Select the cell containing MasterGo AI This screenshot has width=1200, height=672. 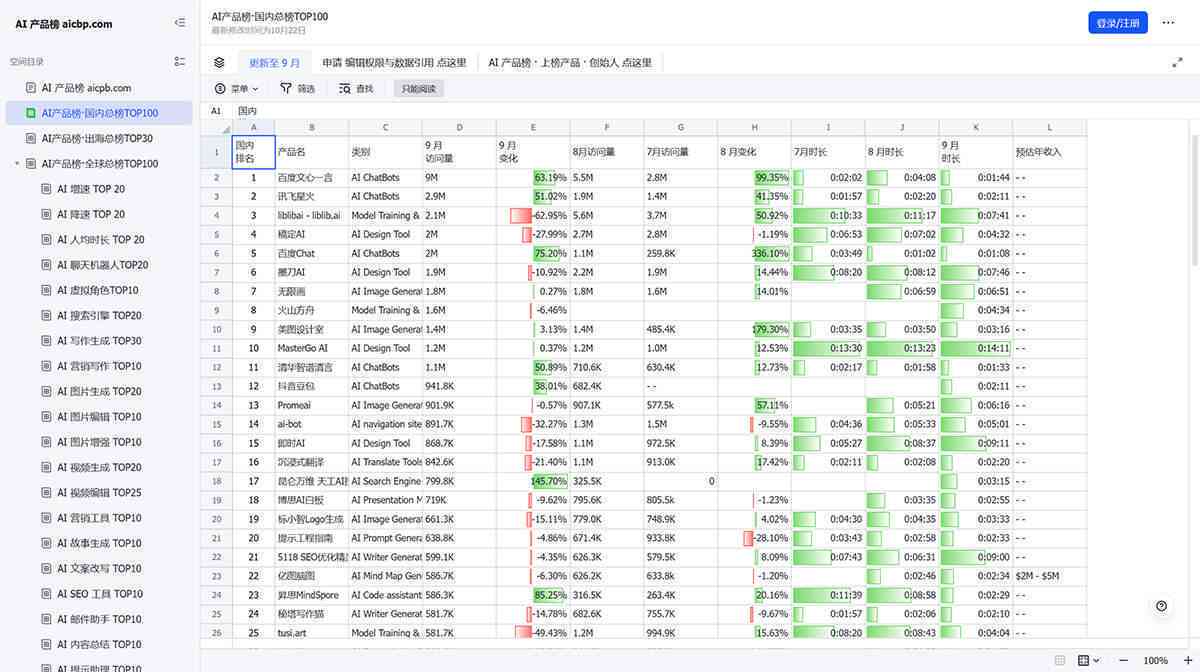tap(312, 348)
